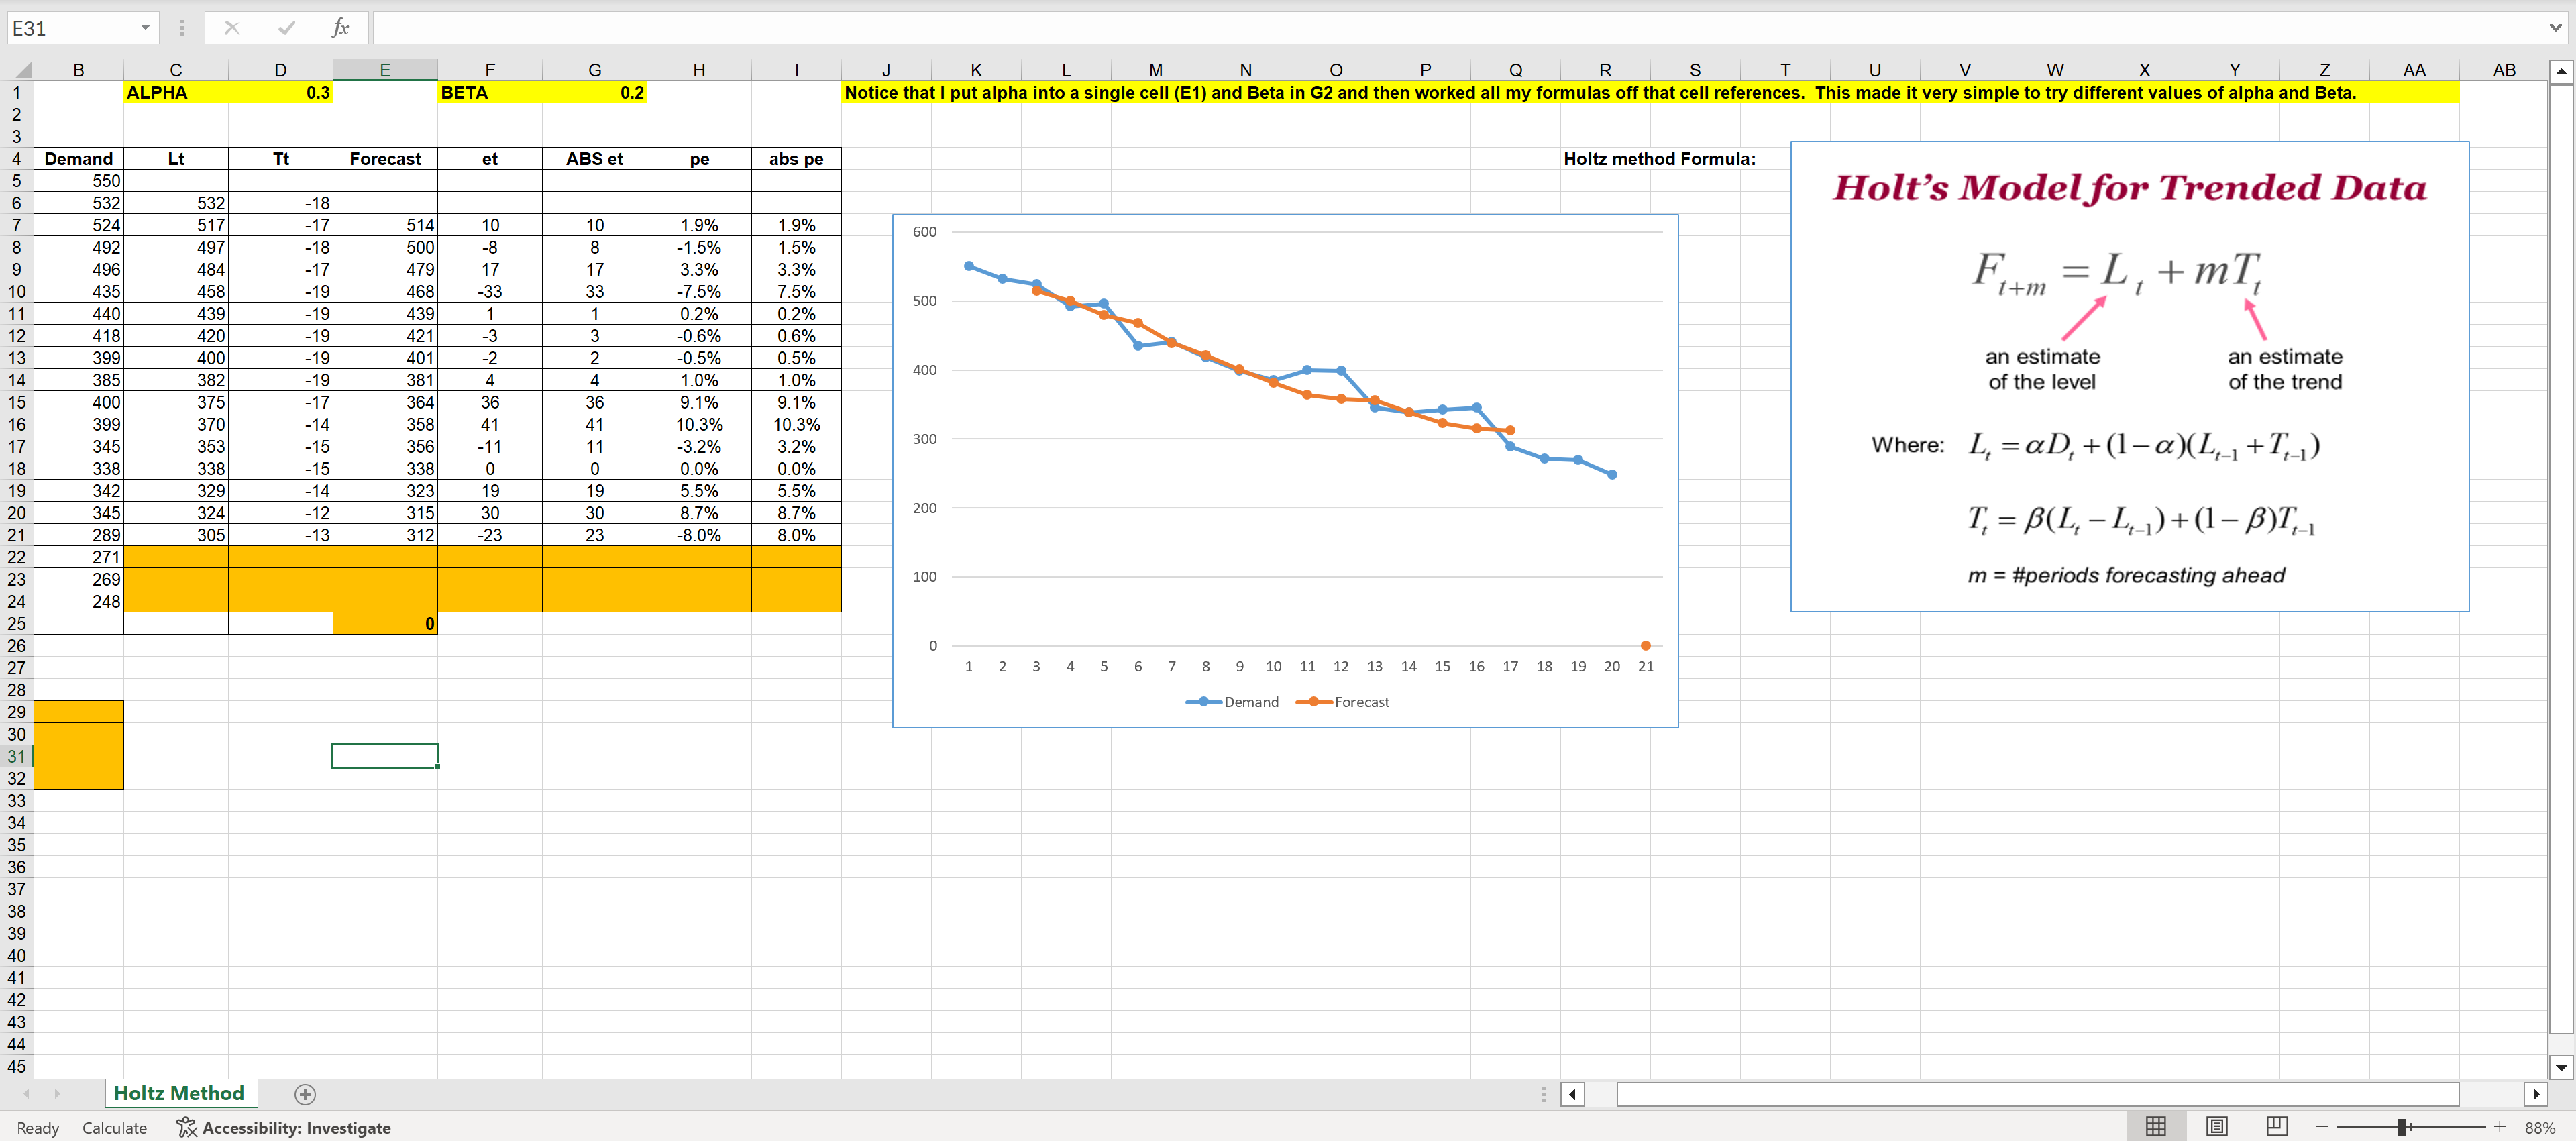Click the Accessibility: Investigate icon

tap(186, 1127)
